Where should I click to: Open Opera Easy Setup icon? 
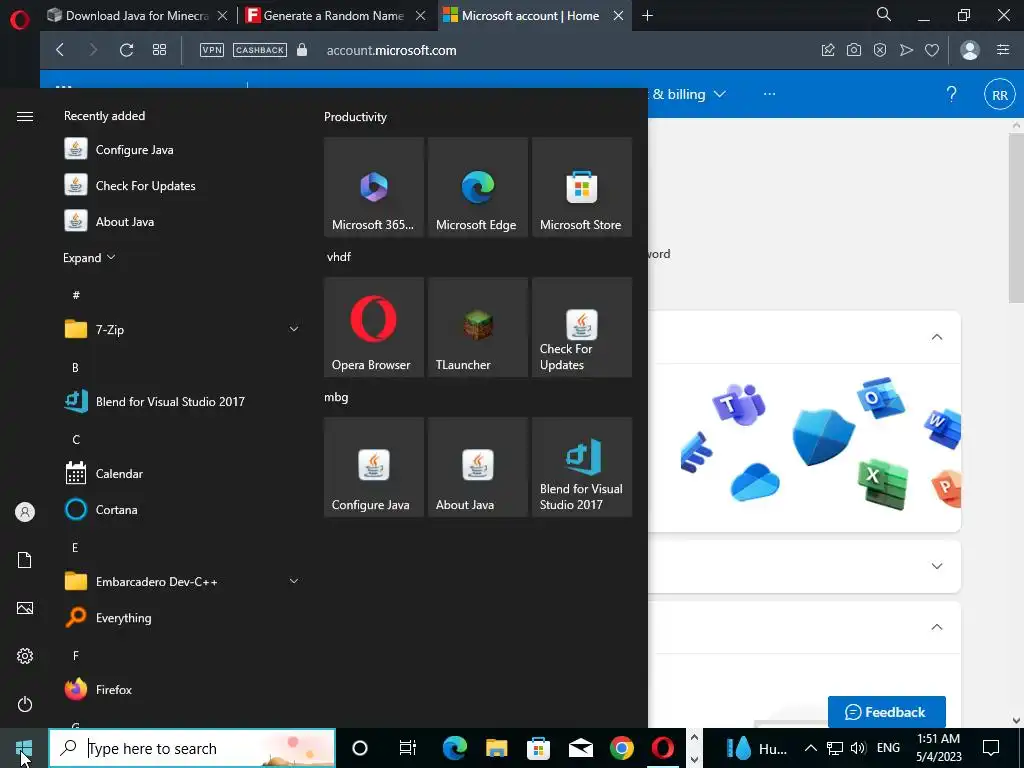[x=1003, y=50]
